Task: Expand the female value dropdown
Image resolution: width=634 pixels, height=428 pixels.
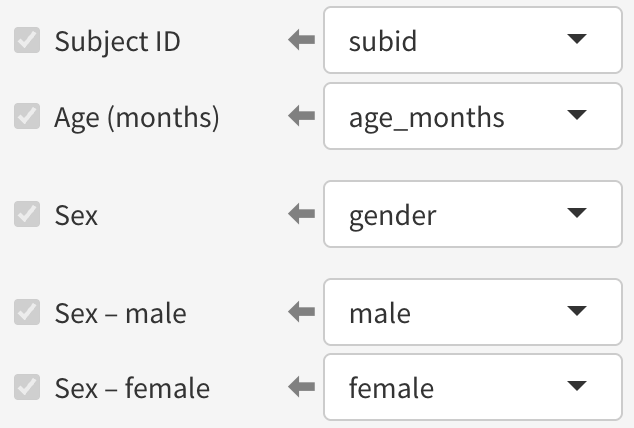Action: click(472, 386)
